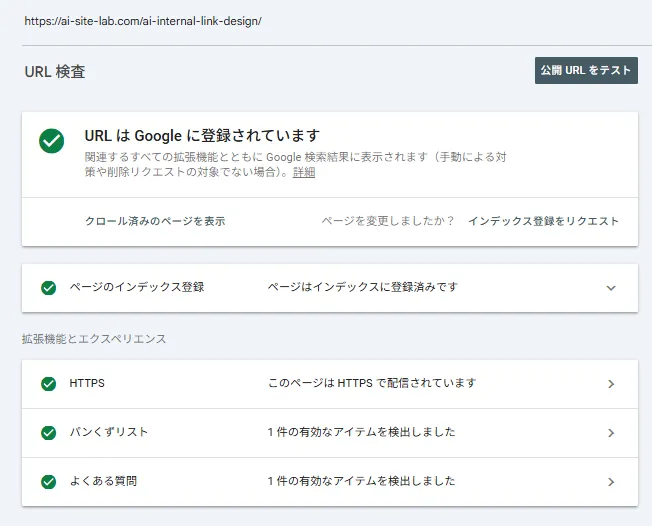The height and width of the screenshot is (526, 652).
Task: Open the 詳細 link
Action: click(x=304, y=172)
